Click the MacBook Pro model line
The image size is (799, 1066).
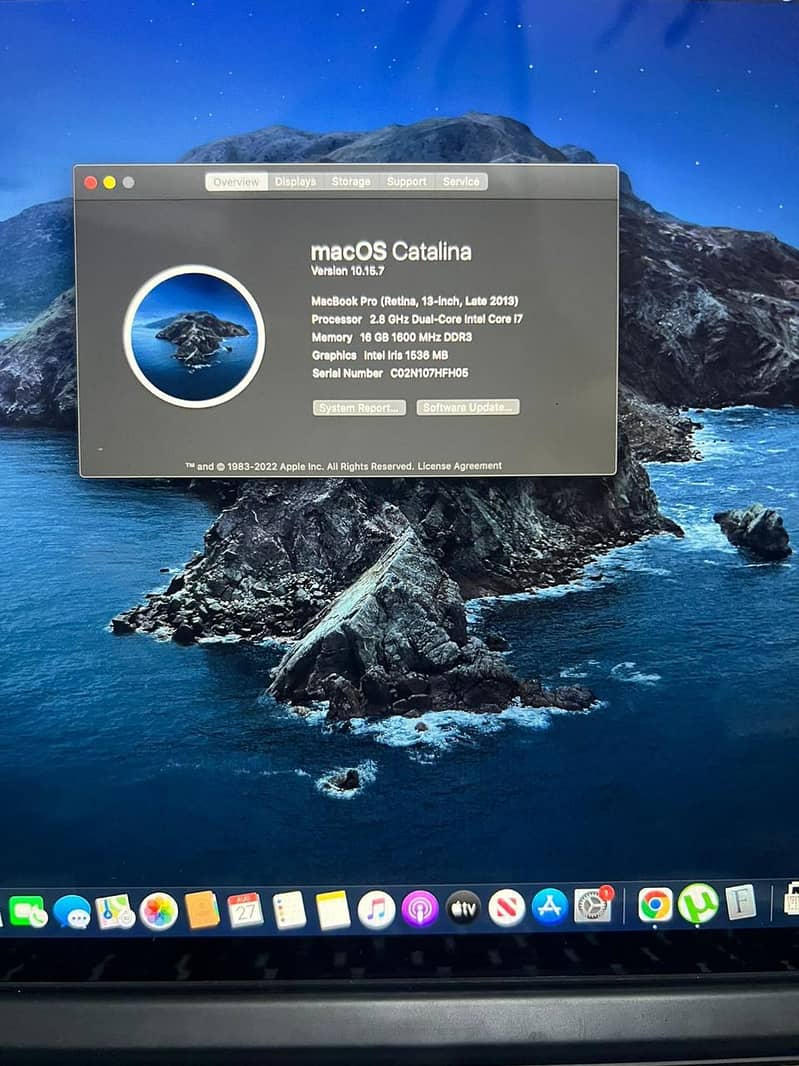414,301
